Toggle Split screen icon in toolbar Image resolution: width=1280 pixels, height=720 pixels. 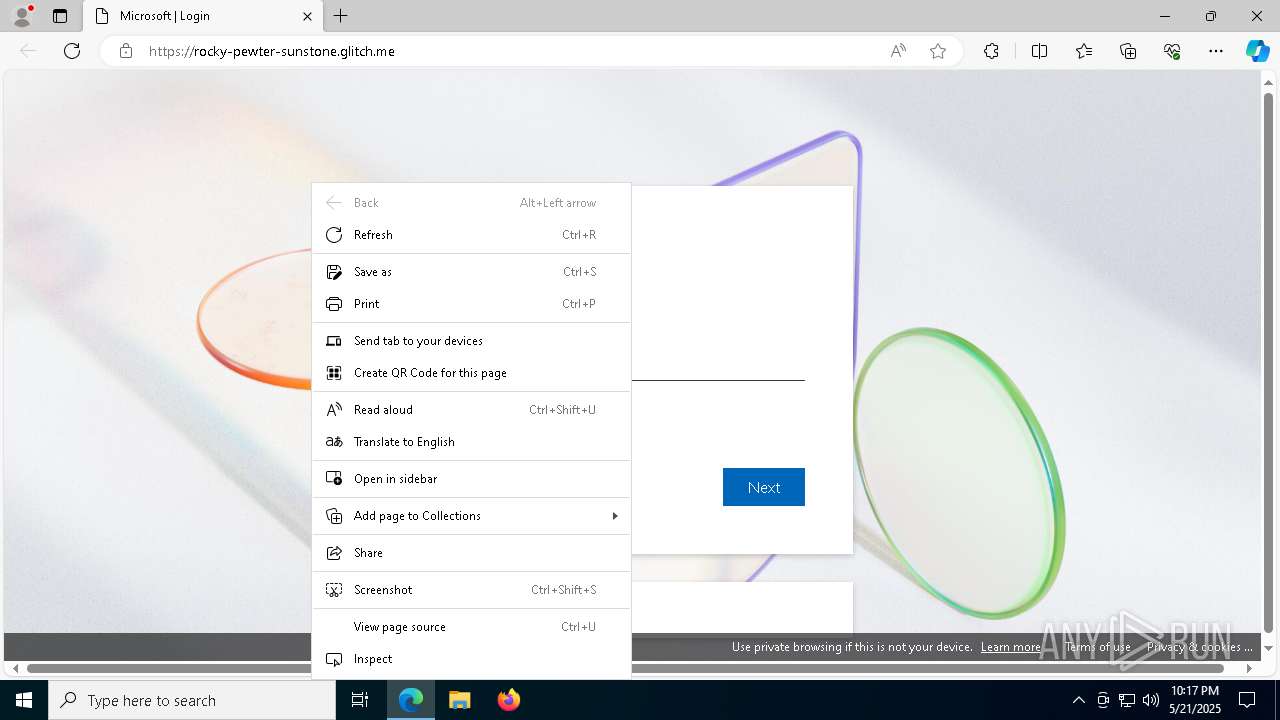(1039, 51)
